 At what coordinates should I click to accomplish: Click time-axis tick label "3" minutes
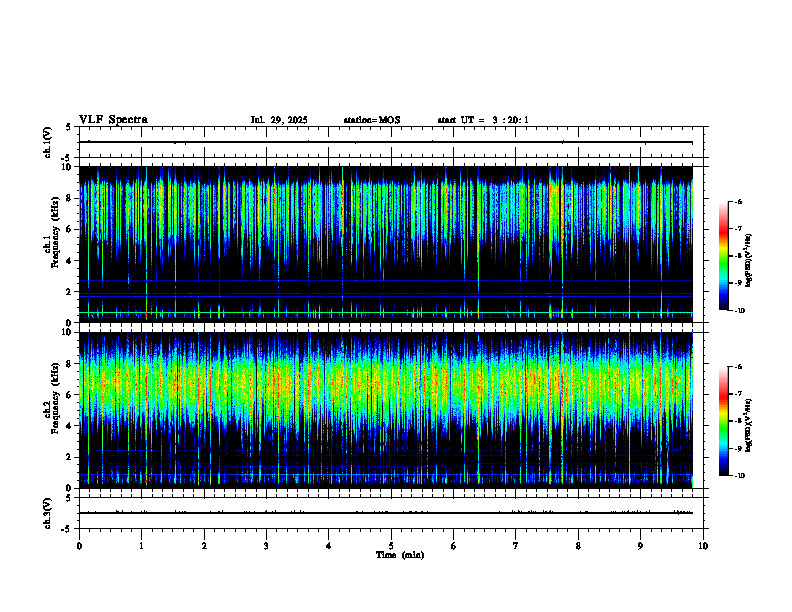click(x=266, y=546)
